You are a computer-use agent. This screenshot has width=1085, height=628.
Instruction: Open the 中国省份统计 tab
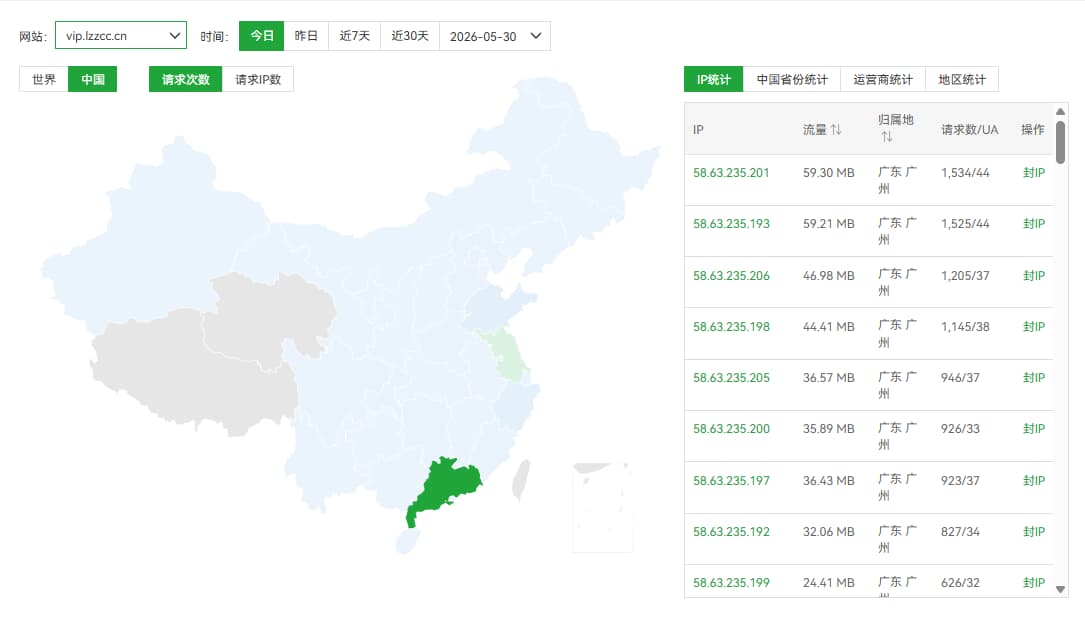pyautogui.click(x=792, y=80)
